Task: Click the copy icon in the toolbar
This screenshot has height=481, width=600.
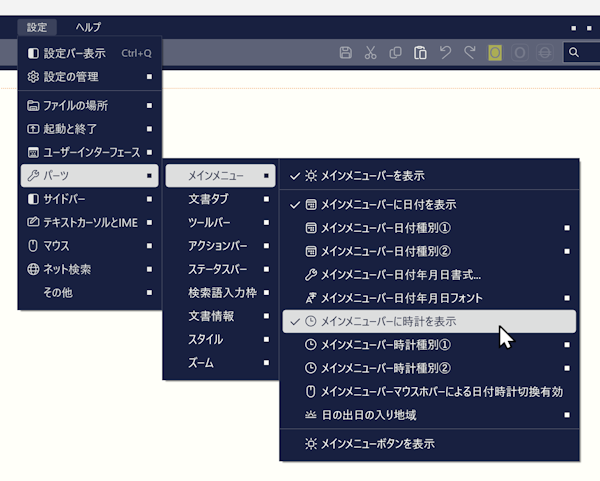Action: coord(396,52)
